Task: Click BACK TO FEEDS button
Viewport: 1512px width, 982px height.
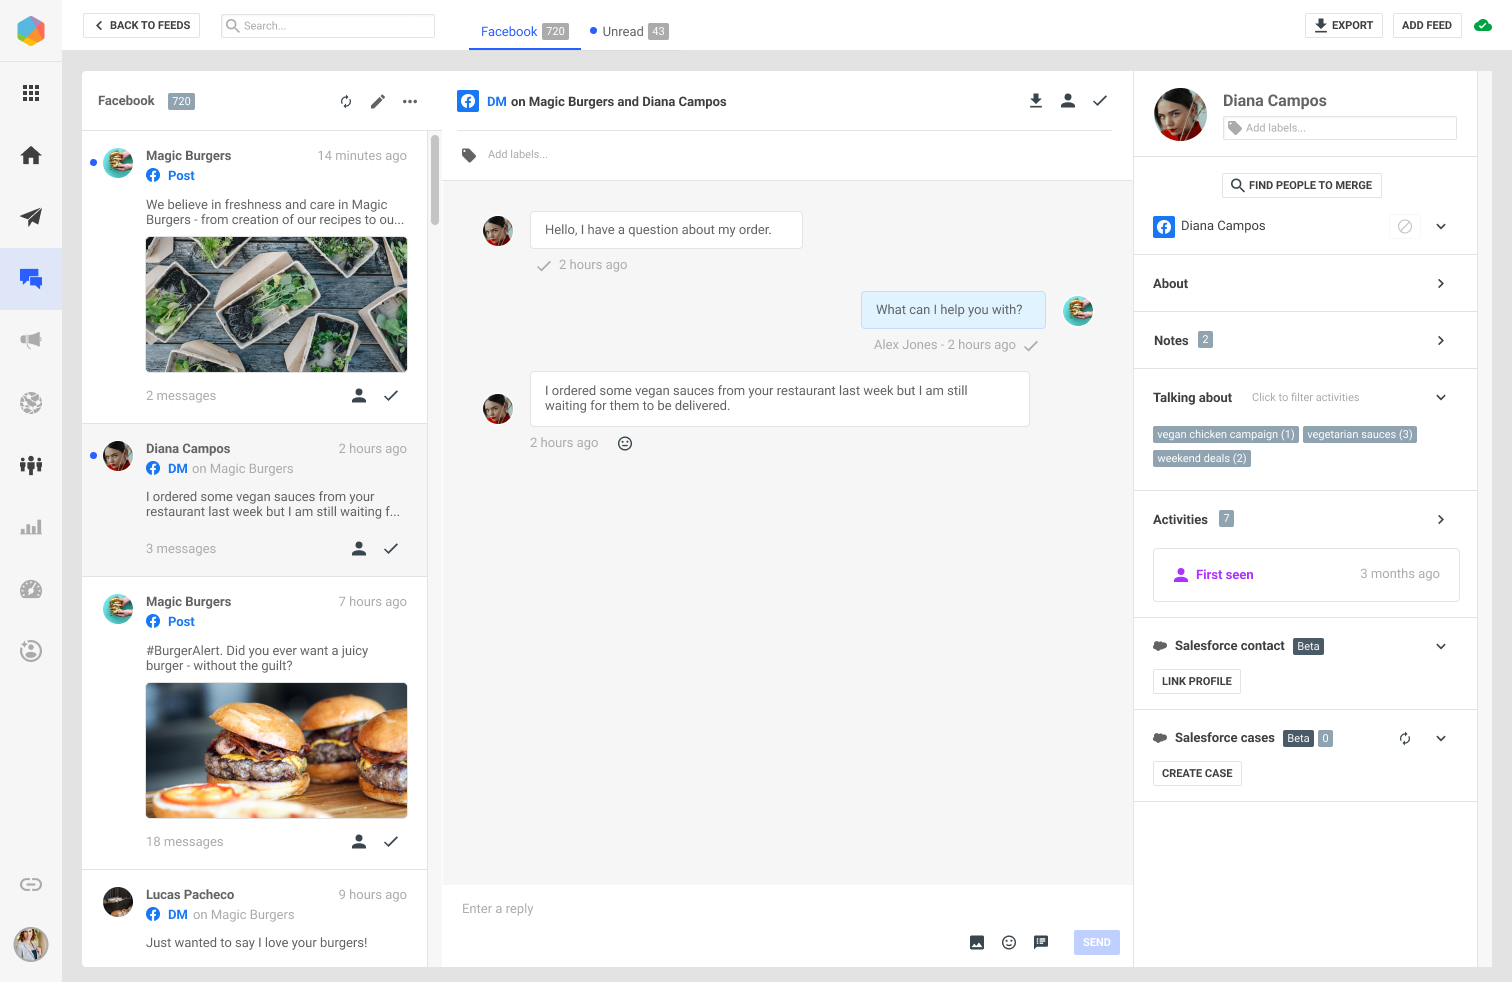Action: 142,26
